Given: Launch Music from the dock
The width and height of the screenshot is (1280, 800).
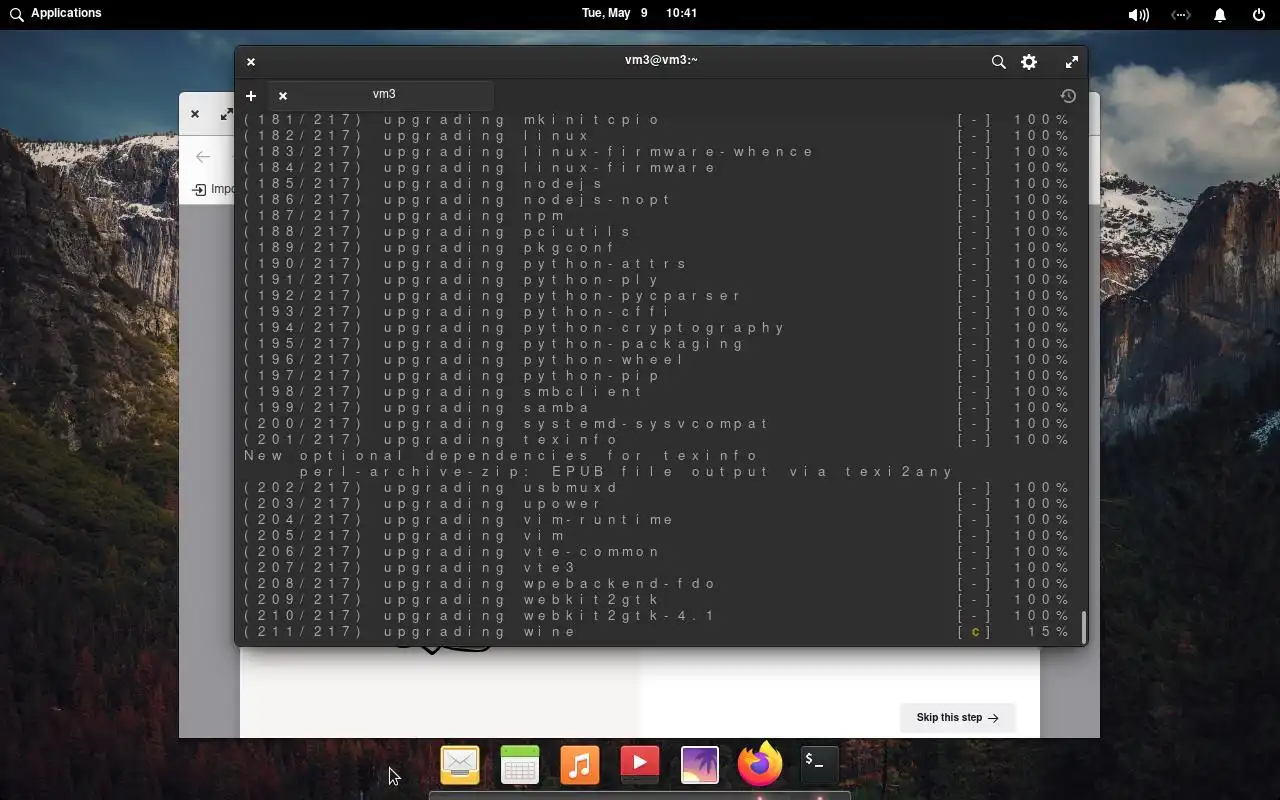Looking at the screenshot, I should pyautogui.click(x=580, y=765).
